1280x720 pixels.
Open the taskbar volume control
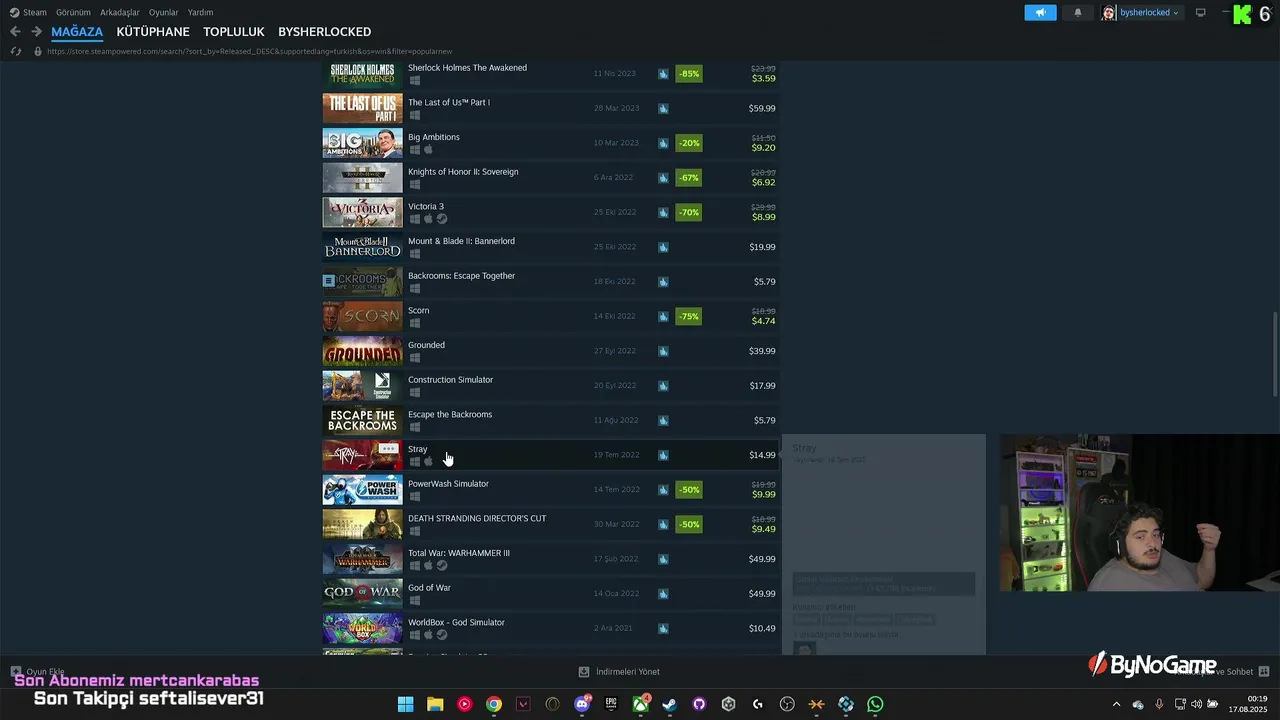[1196, 704]
